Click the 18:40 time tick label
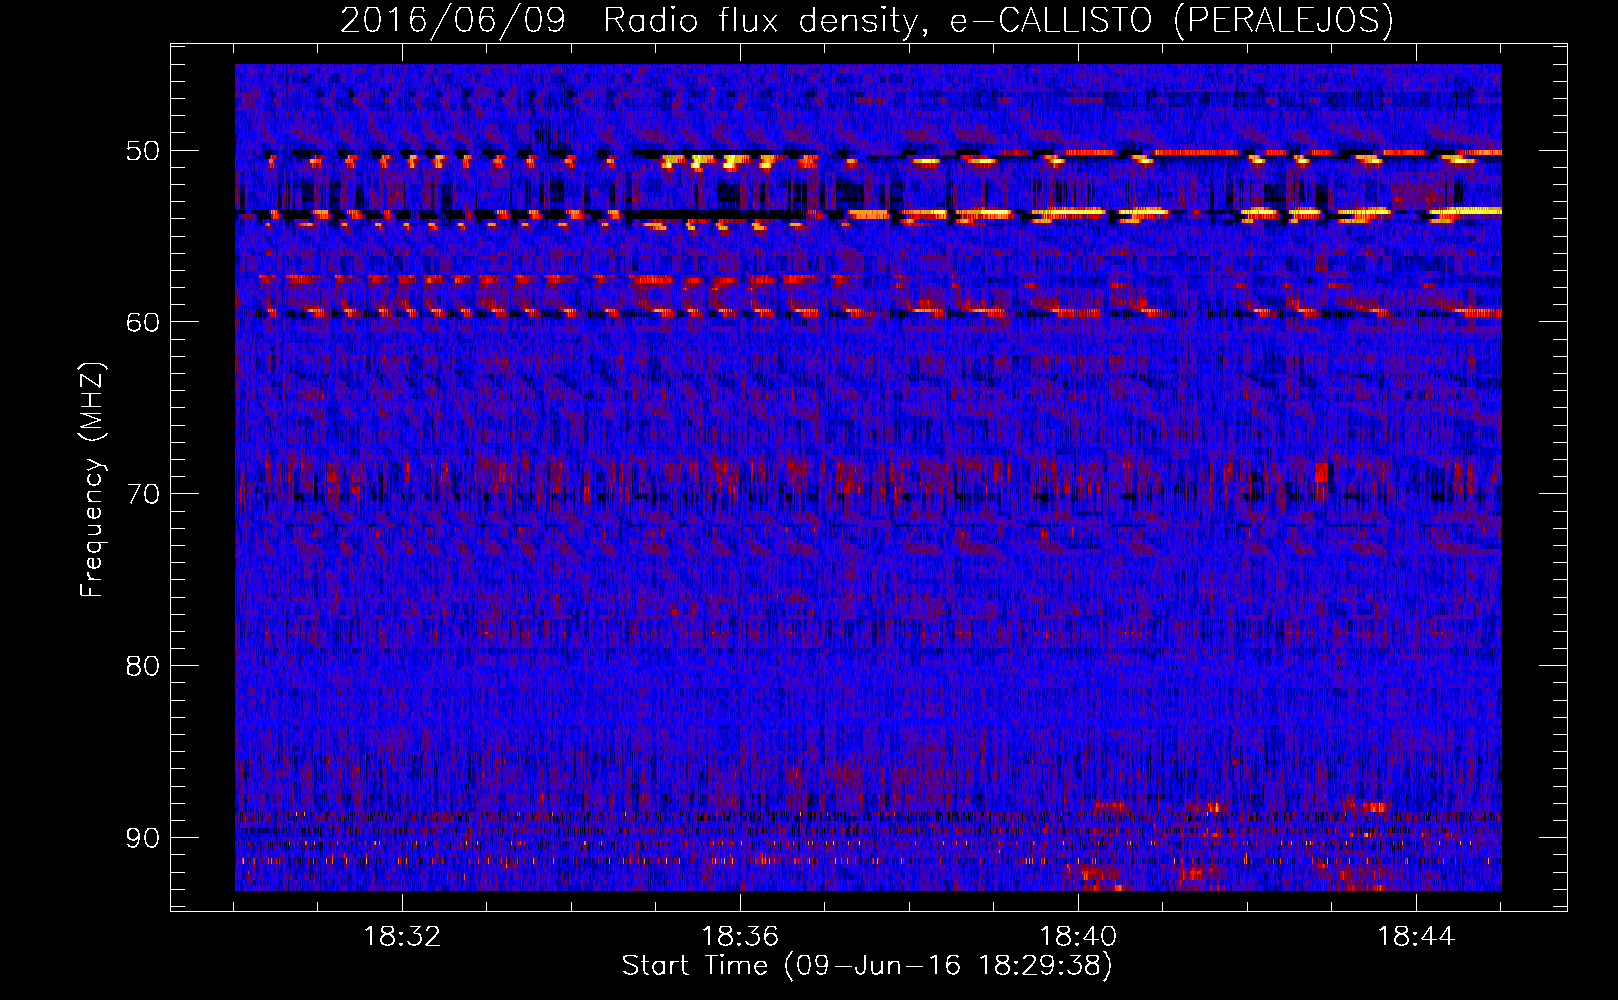 point(1078,937)
